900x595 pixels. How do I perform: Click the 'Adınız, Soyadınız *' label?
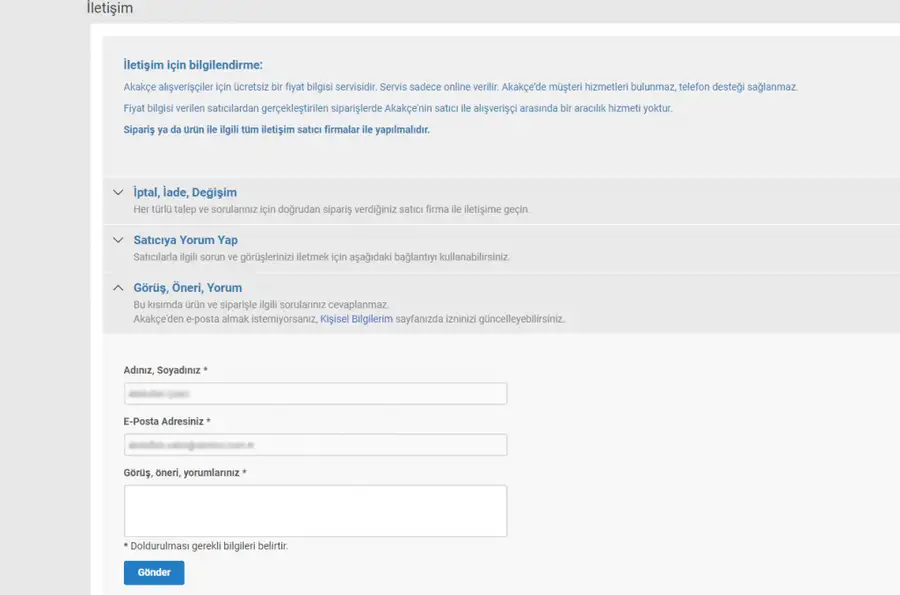click(165, 370)
